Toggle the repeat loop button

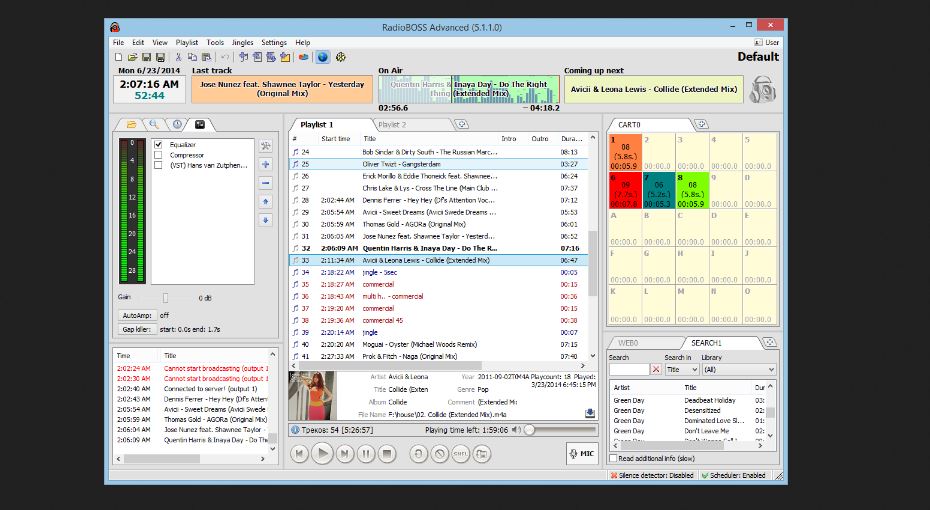tap(418, 454)
